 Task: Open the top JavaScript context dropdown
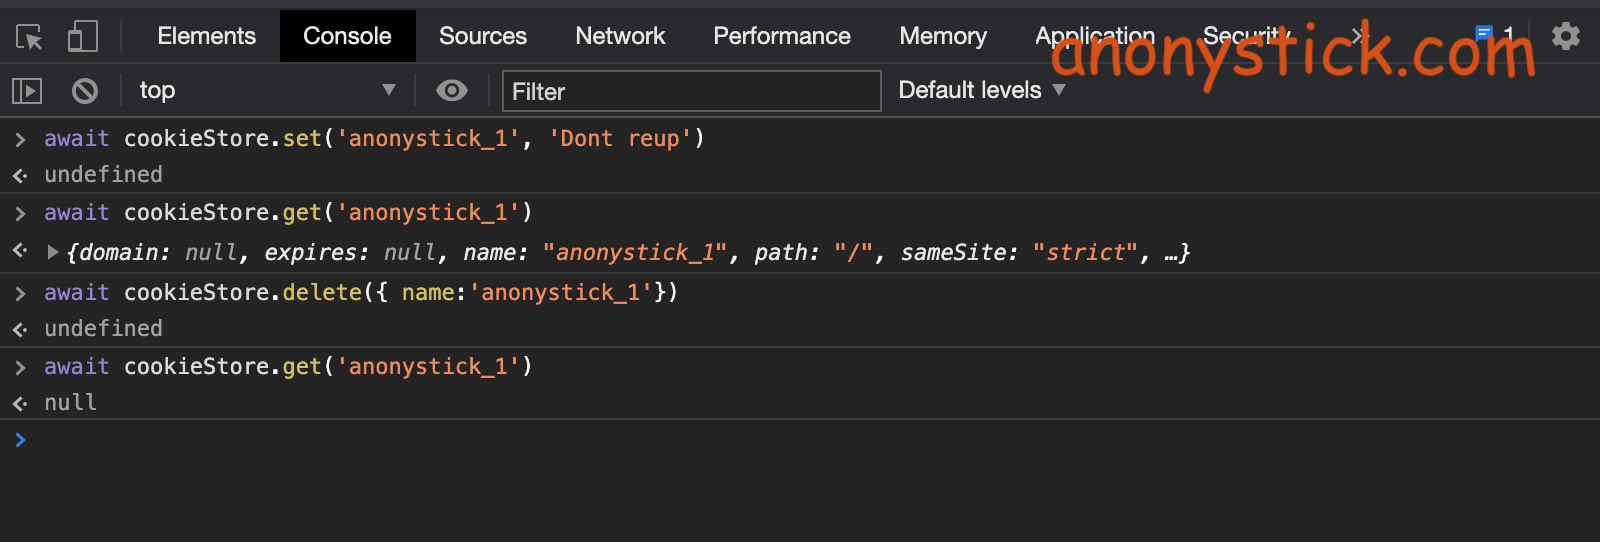[x=266, y=91]
